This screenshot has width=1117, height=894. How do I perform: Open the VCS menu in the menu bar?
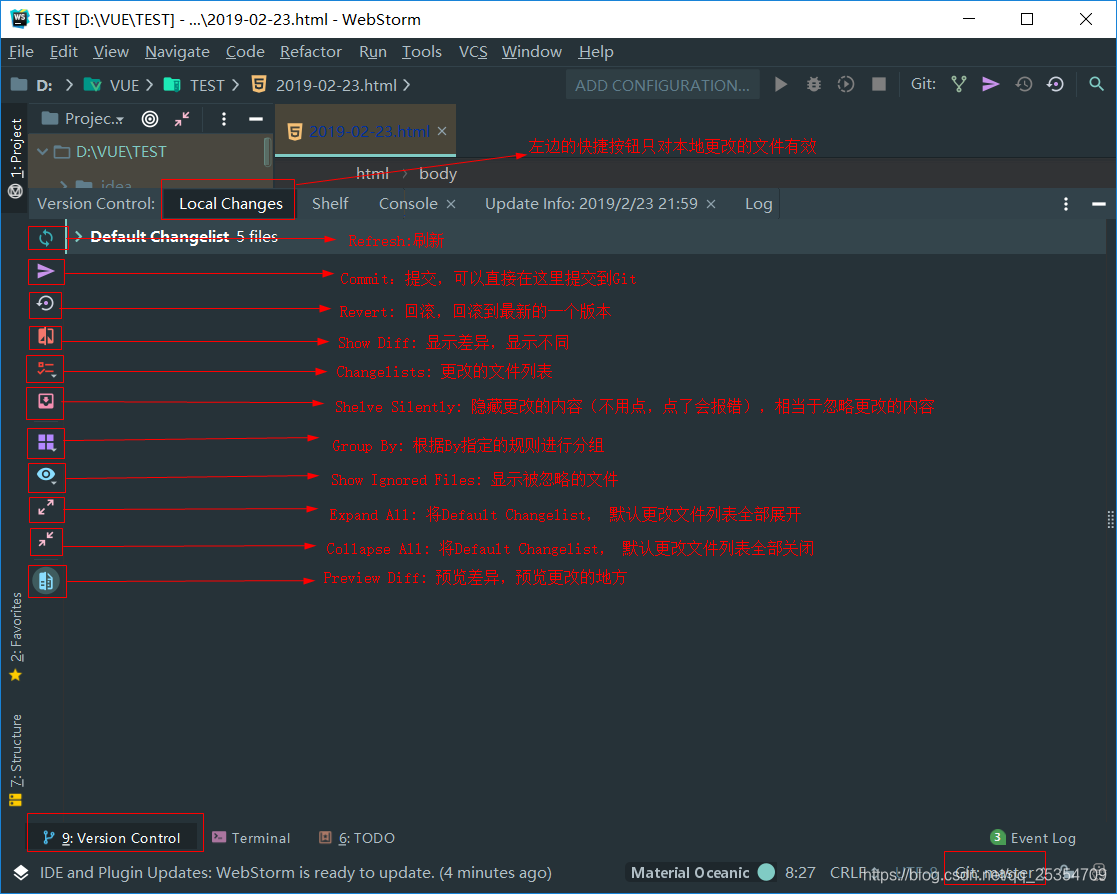pyautogui.click(x=472, y=51)
